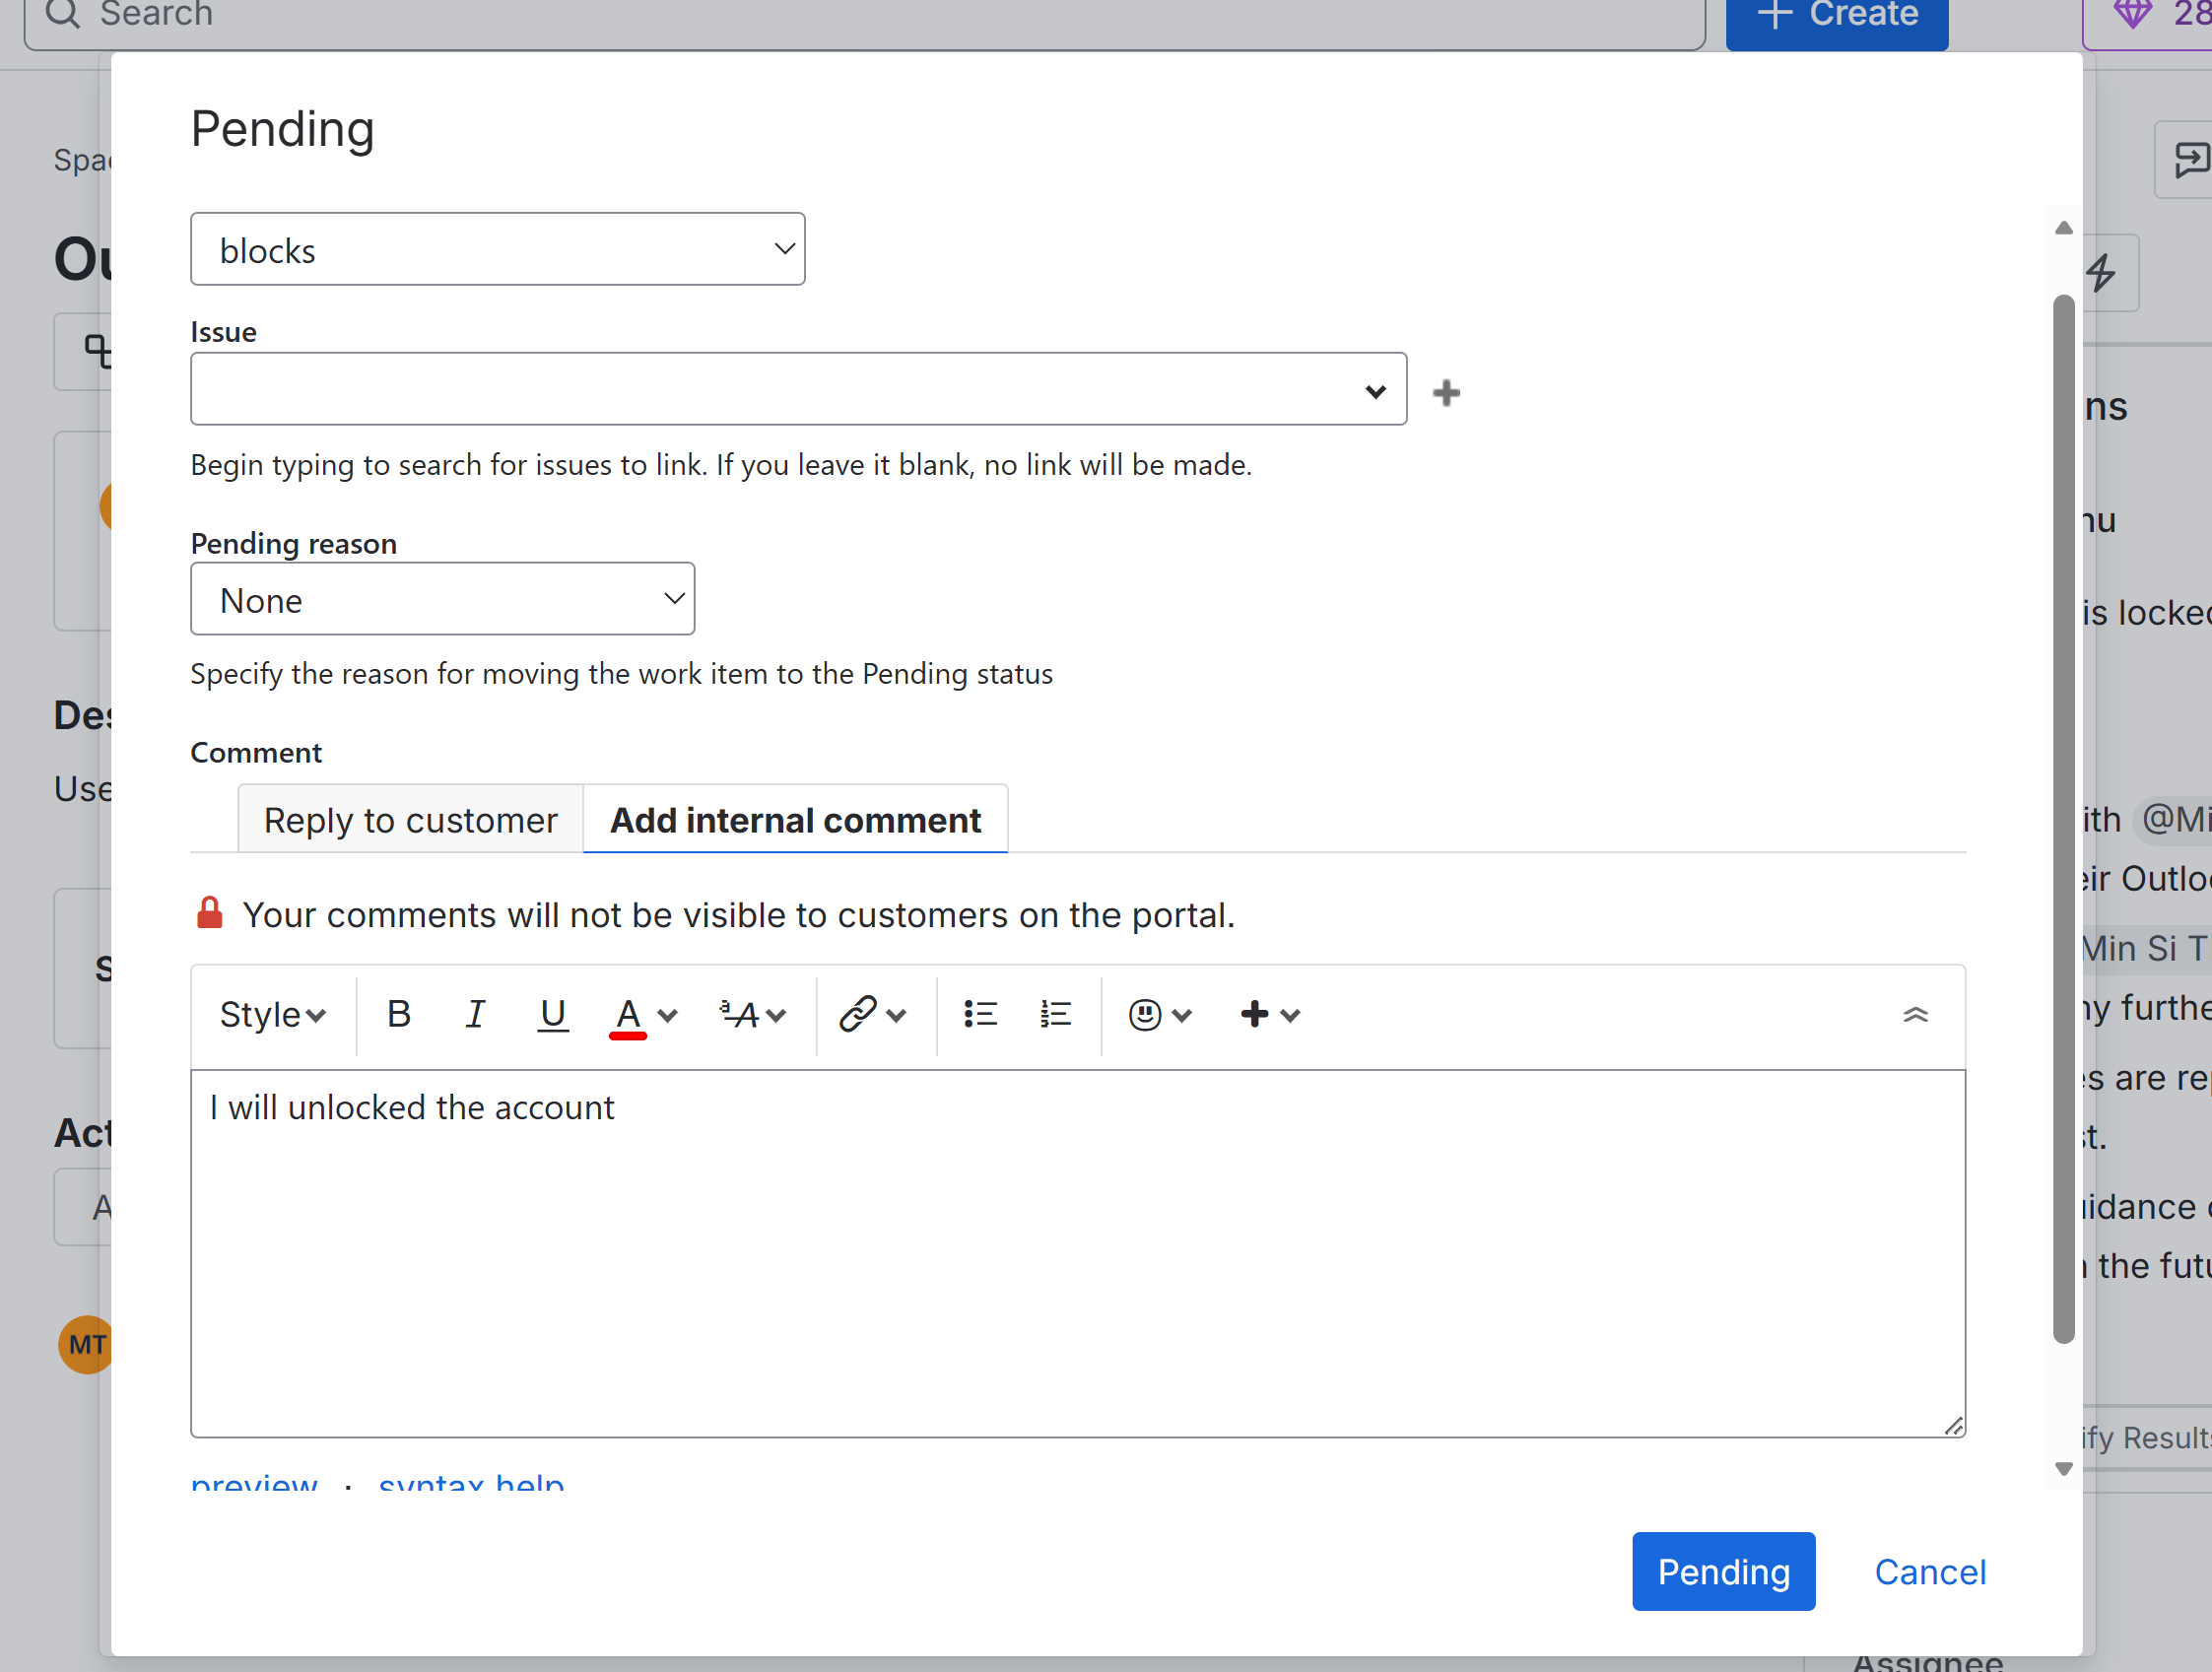Viewport: 2212px width, 1672px height.
Task: Expand the Pending reason dropdown
Action: tap(442, 599)
